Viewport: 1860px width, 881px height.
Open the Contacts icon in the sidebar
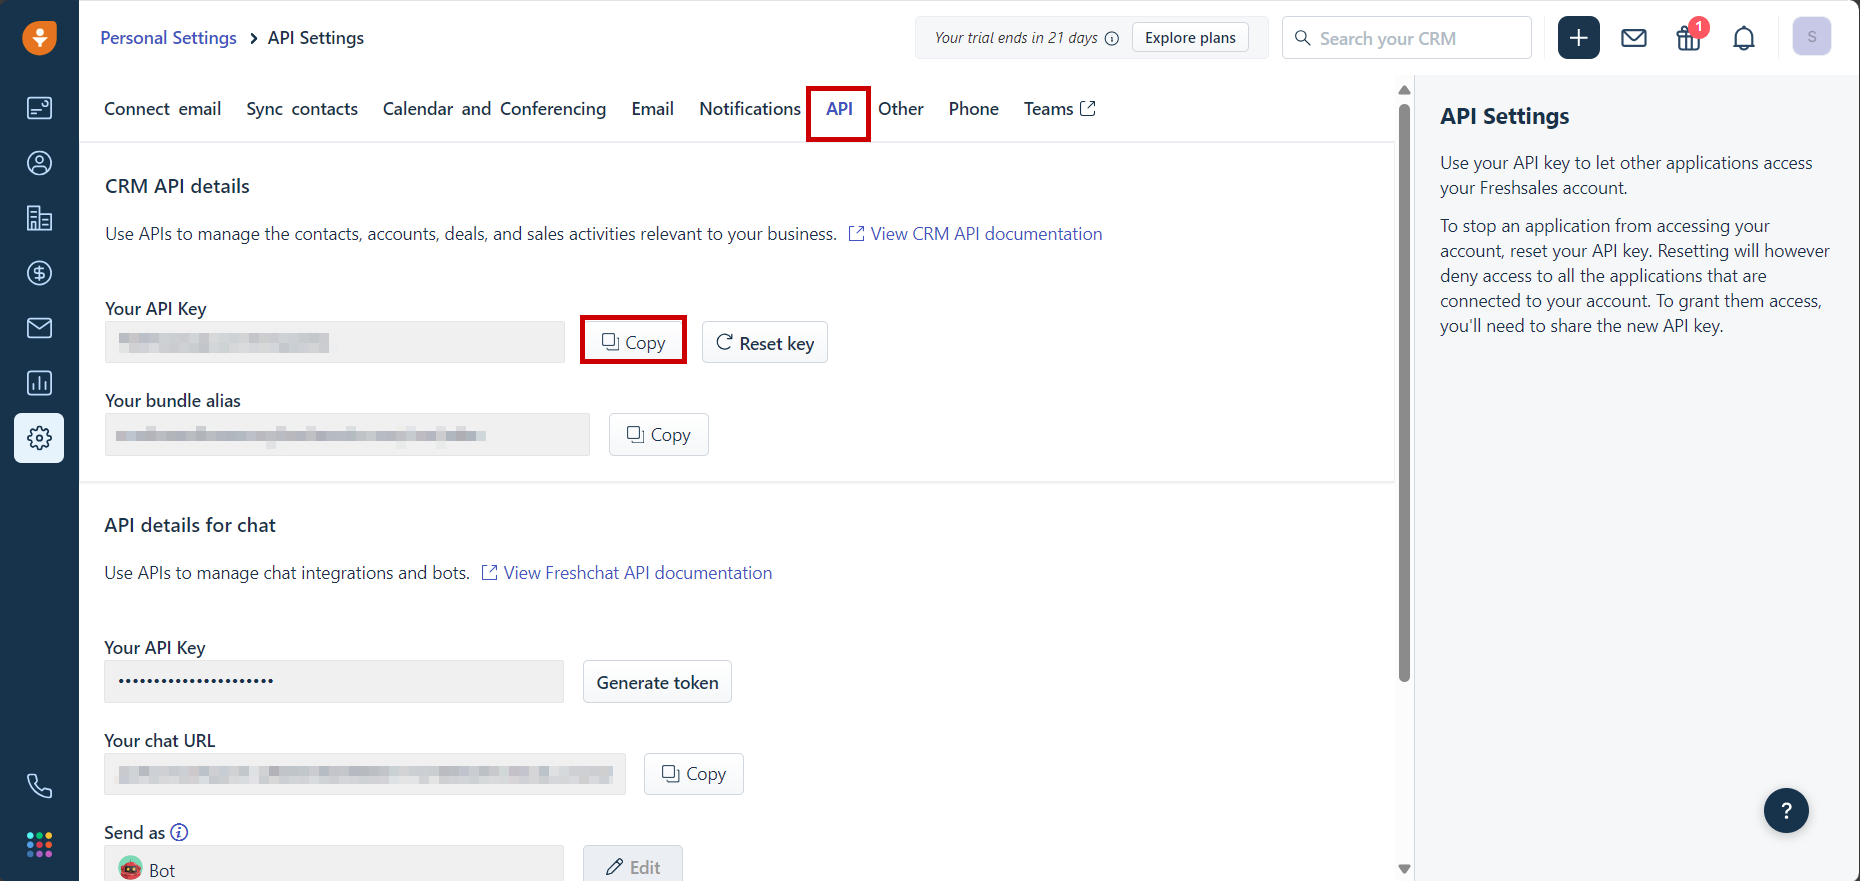pos(39,163)
